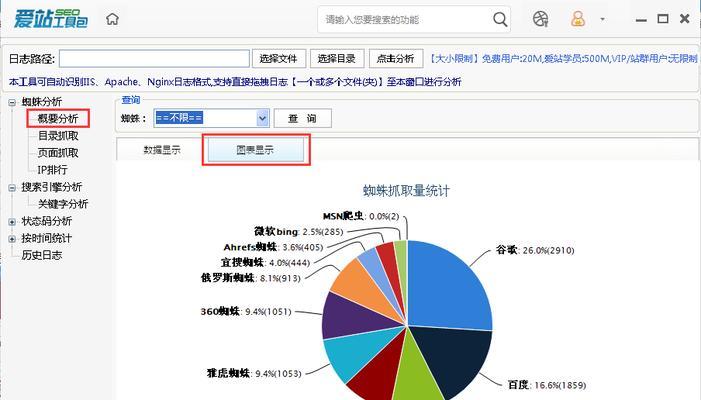Viewport: 701px width, 400px height.
Task: Click the 谷歌 26.0% chart label
Action: pos(535,250)
